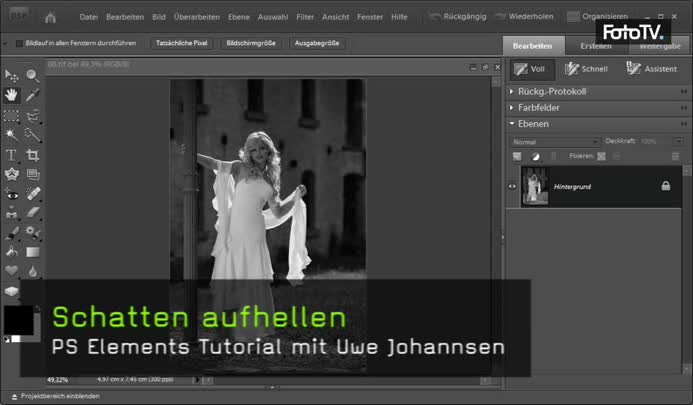
Task: Select the Eraser tool
Action: [32, 213]
